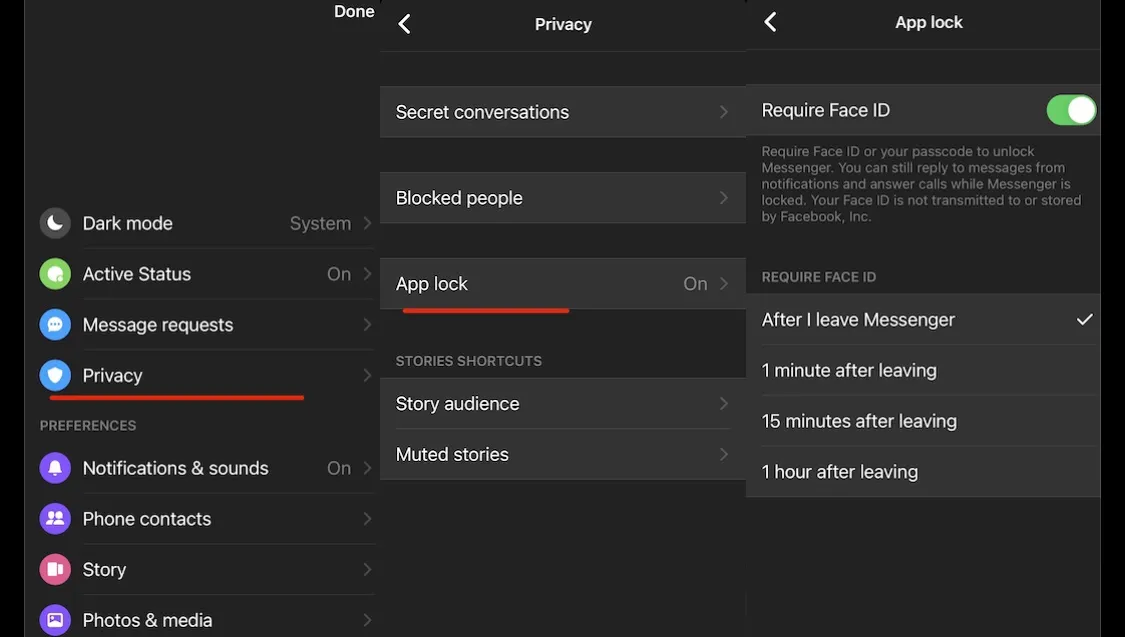Image resolution: width=1125 pixels, height=637 pixels.
Task: Expand the App lock On chevron
Action: pos(723,284)
